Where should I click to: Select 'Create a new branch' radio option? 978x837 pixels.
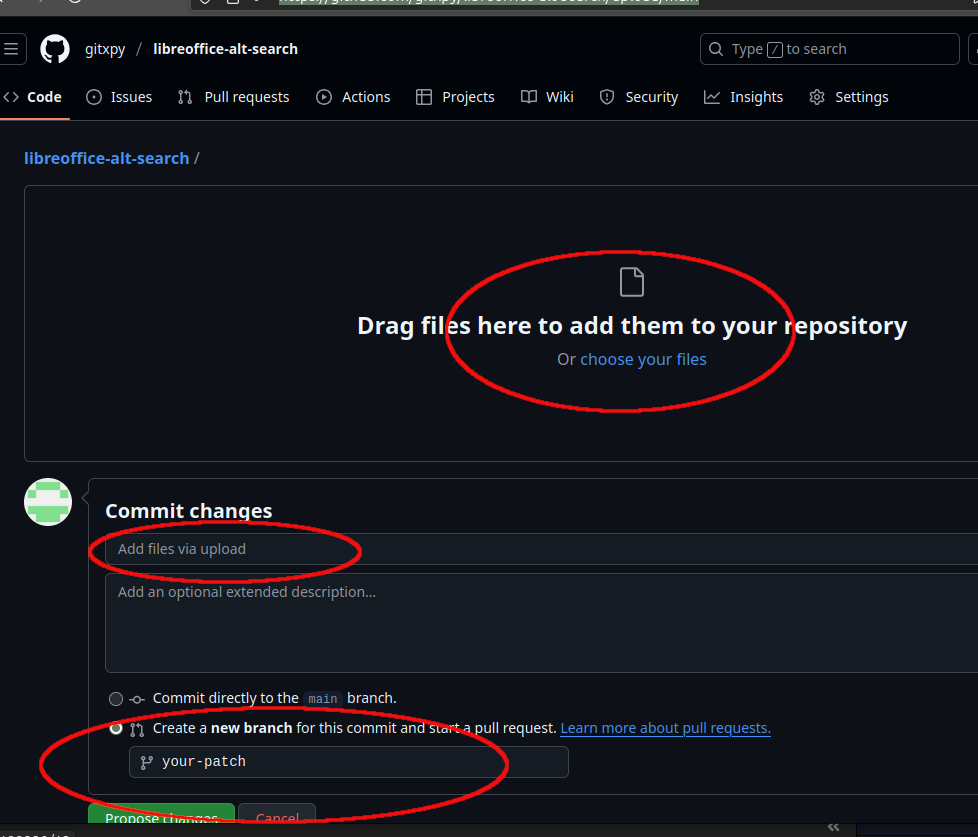116,728
